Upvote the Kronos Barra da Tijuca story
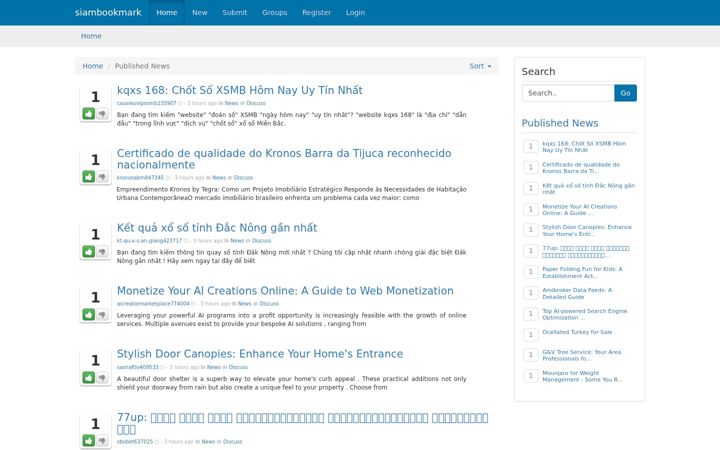Image resolution: width=720 pixels, height=450 pixels. (89, 177)
